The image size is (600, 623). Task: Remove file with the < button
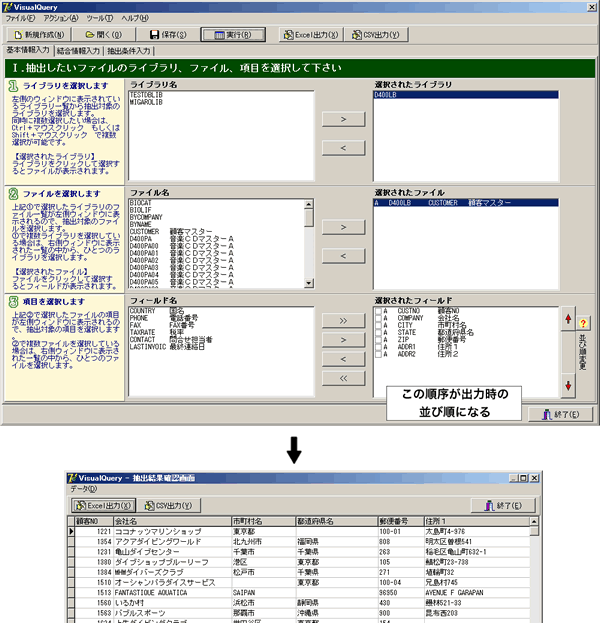tap(343, 256)
